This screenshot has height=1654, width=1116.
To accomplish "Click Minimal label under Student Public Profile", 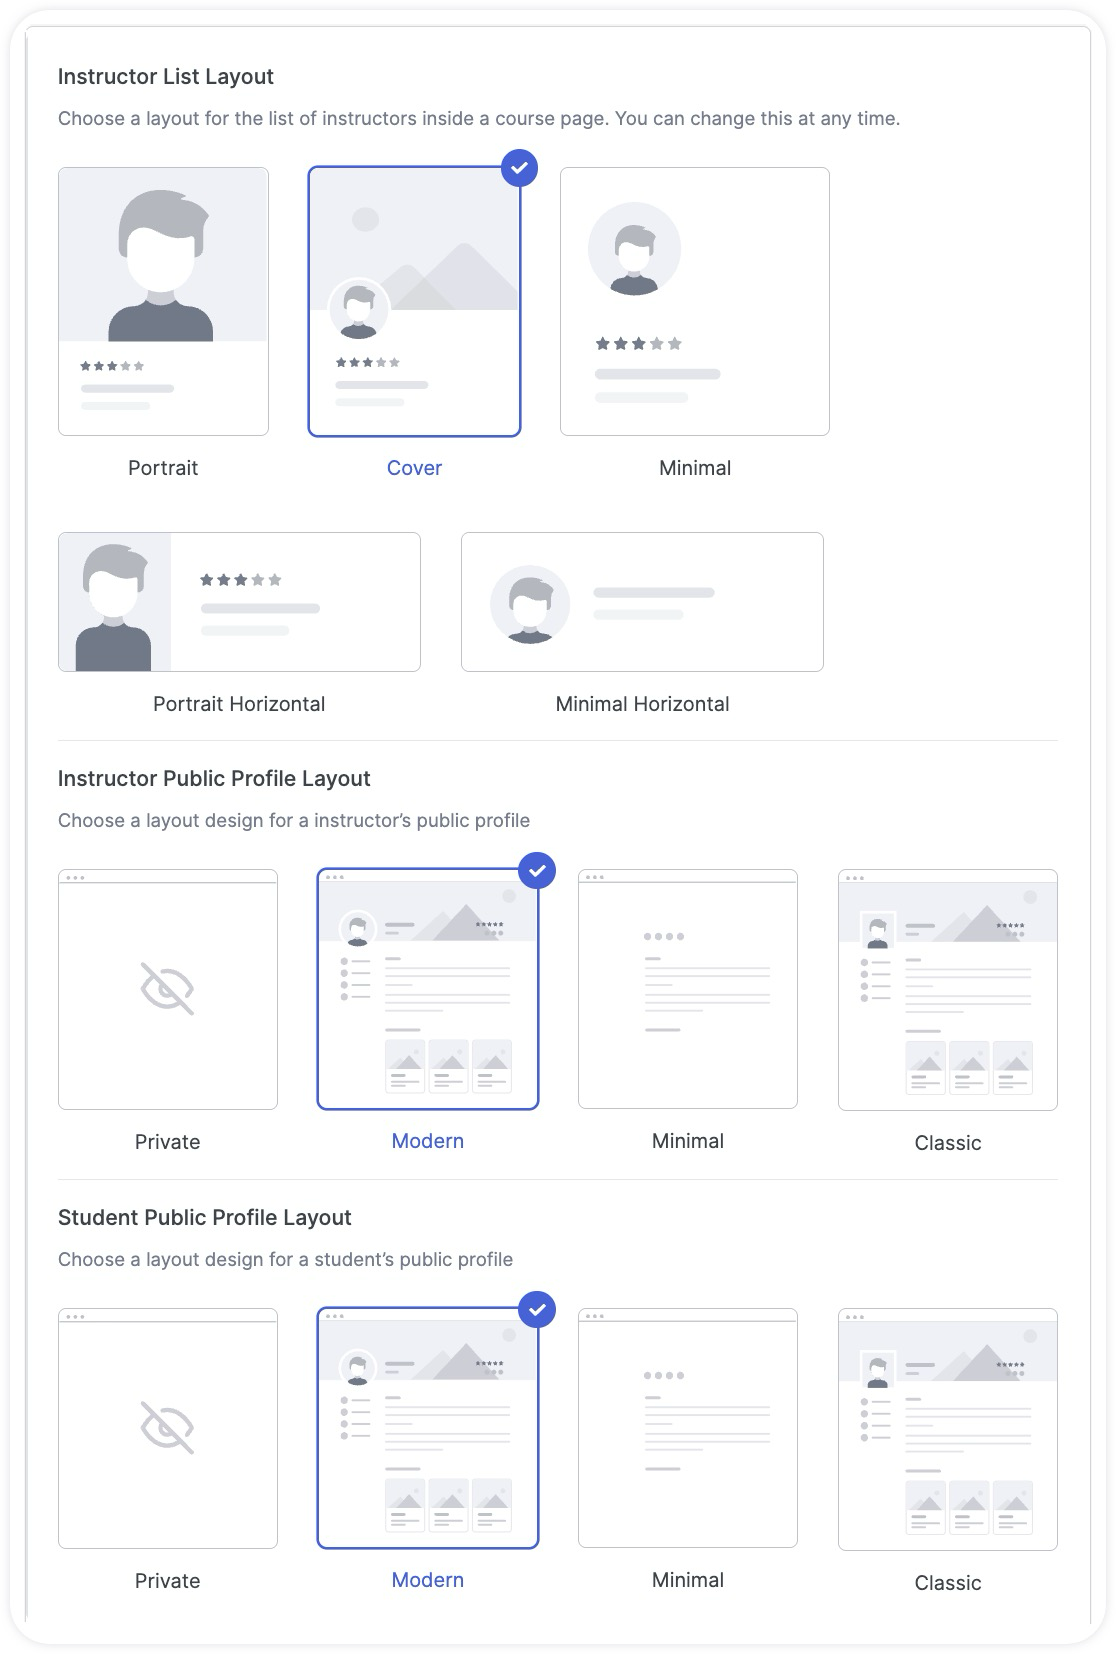I will [x=688, y=1580].
